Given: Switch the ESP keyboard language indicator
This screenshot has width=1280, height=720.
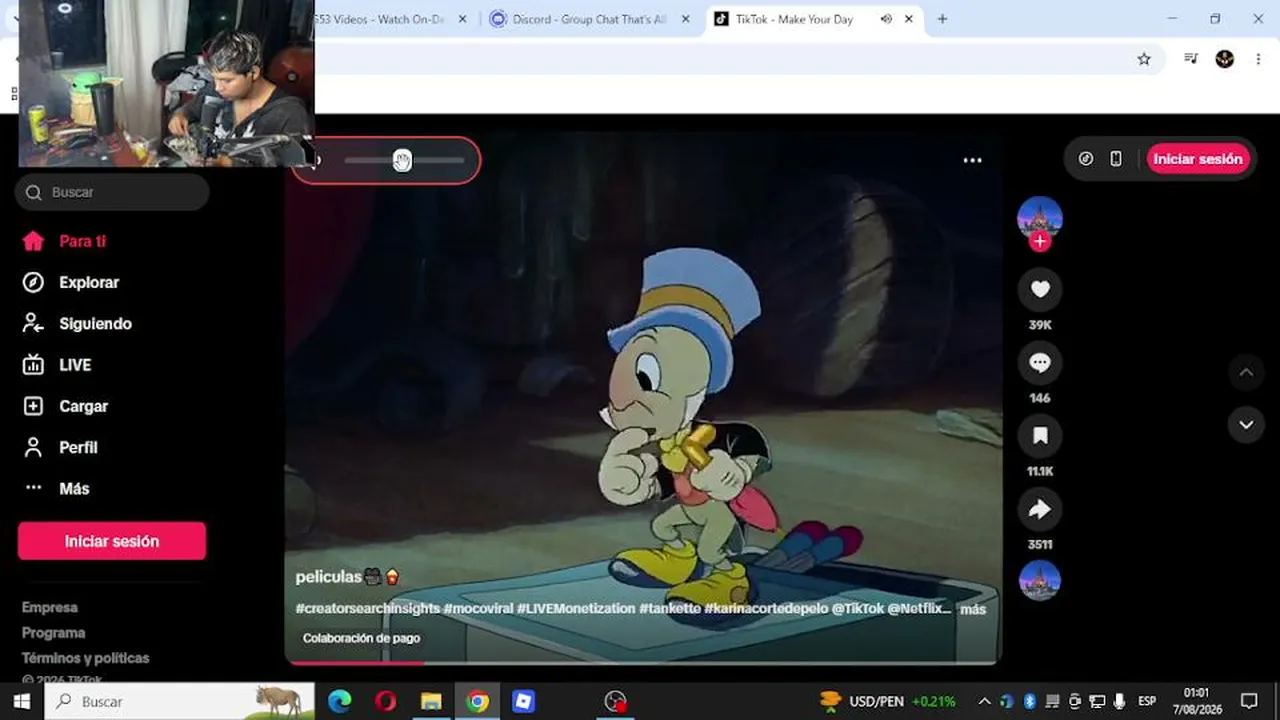Looking at the screenshot, I should pos(1147,701).
